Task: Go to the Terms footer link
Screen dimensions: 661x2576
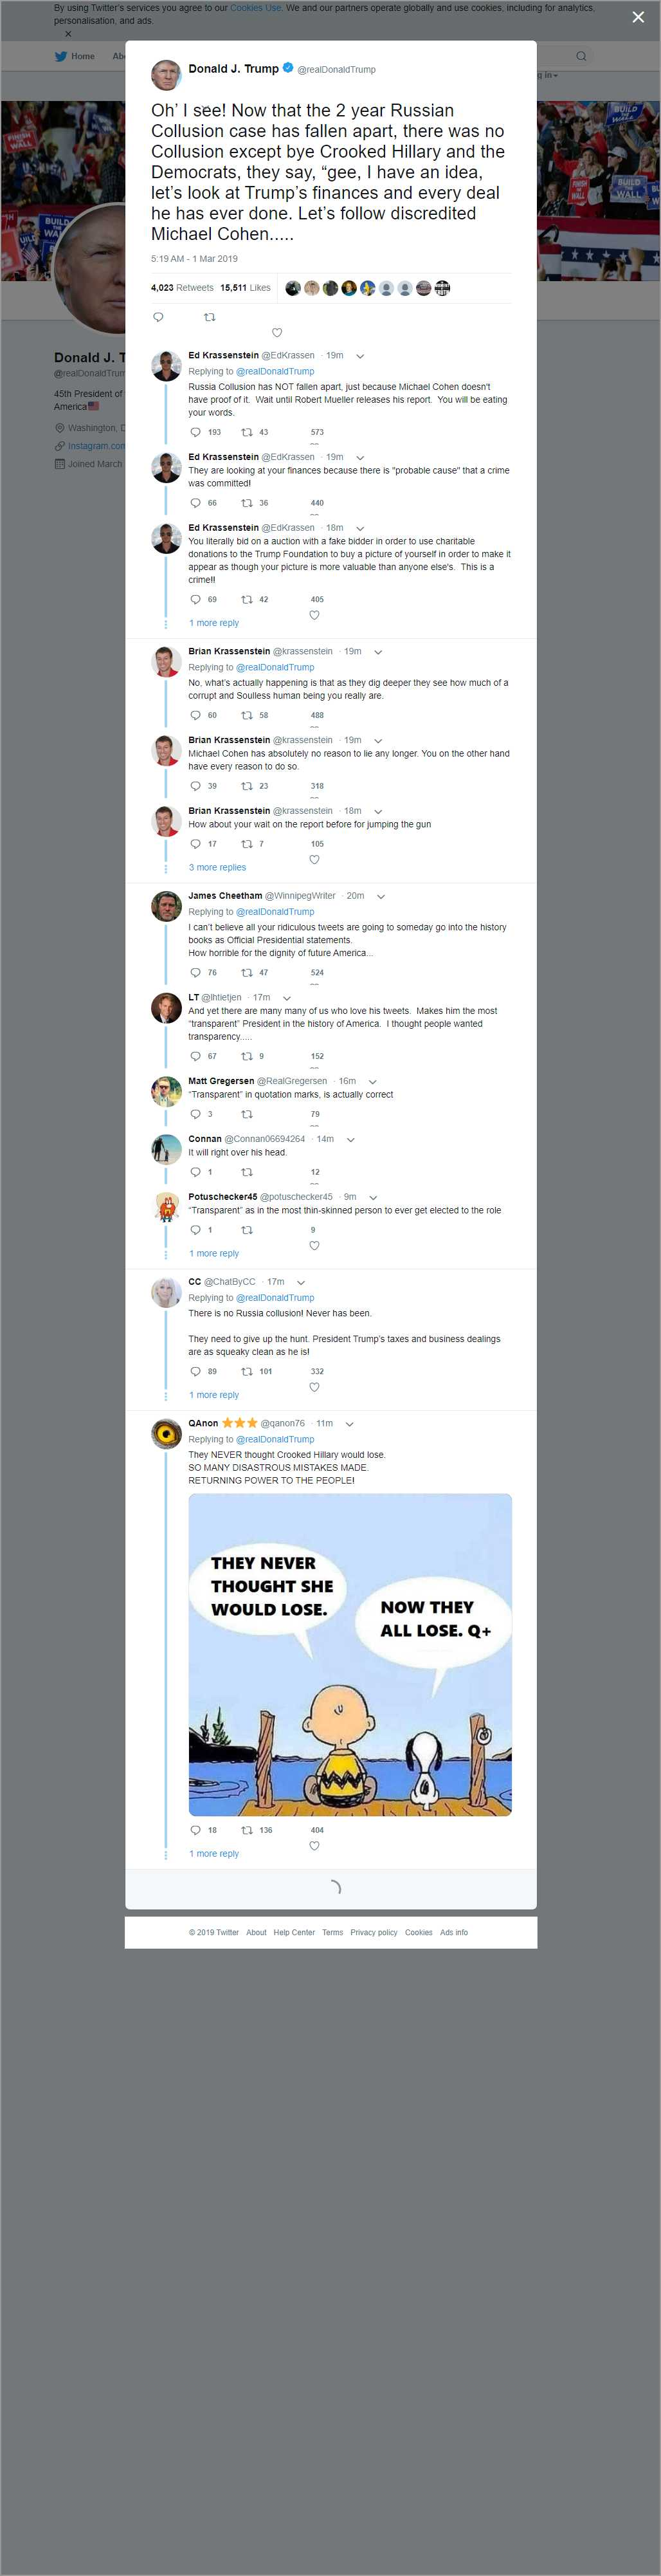Action: pos(332,1932)
